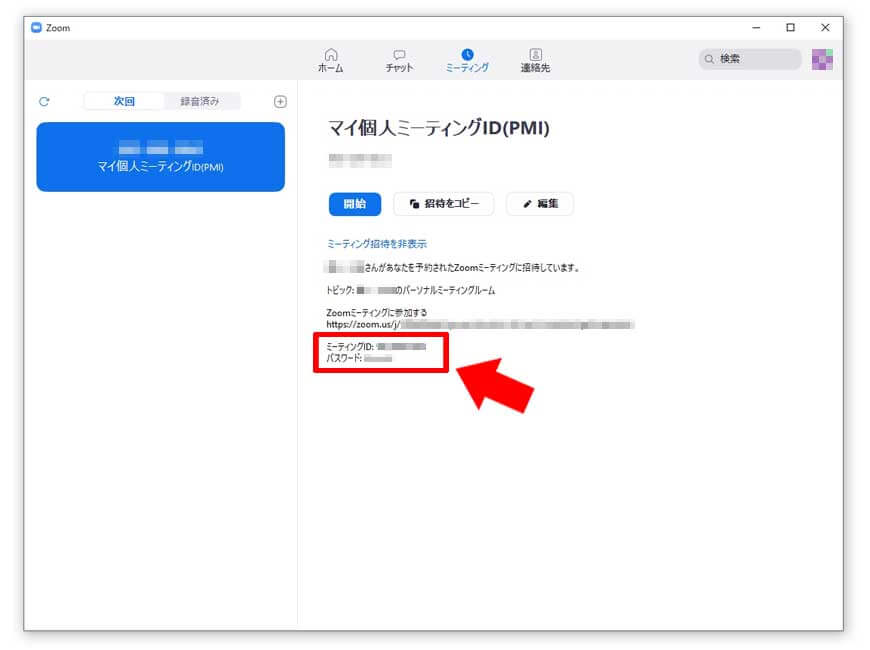
Task: Click the 検索 search field
Action: 750,59
